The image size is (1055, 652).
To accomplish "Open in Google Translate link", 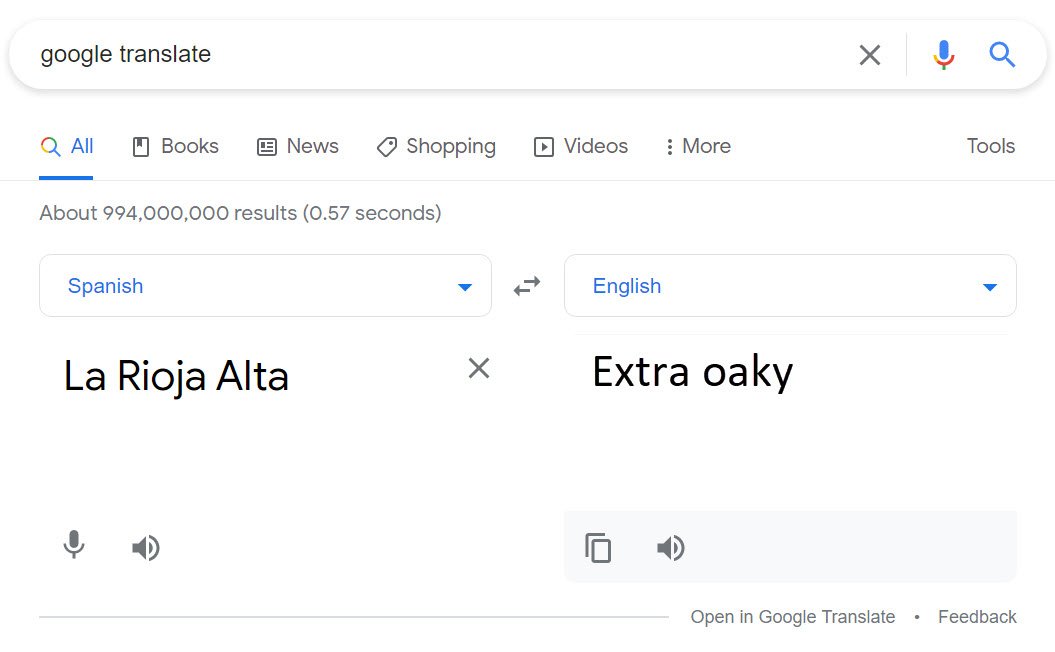I will point(793,617).
